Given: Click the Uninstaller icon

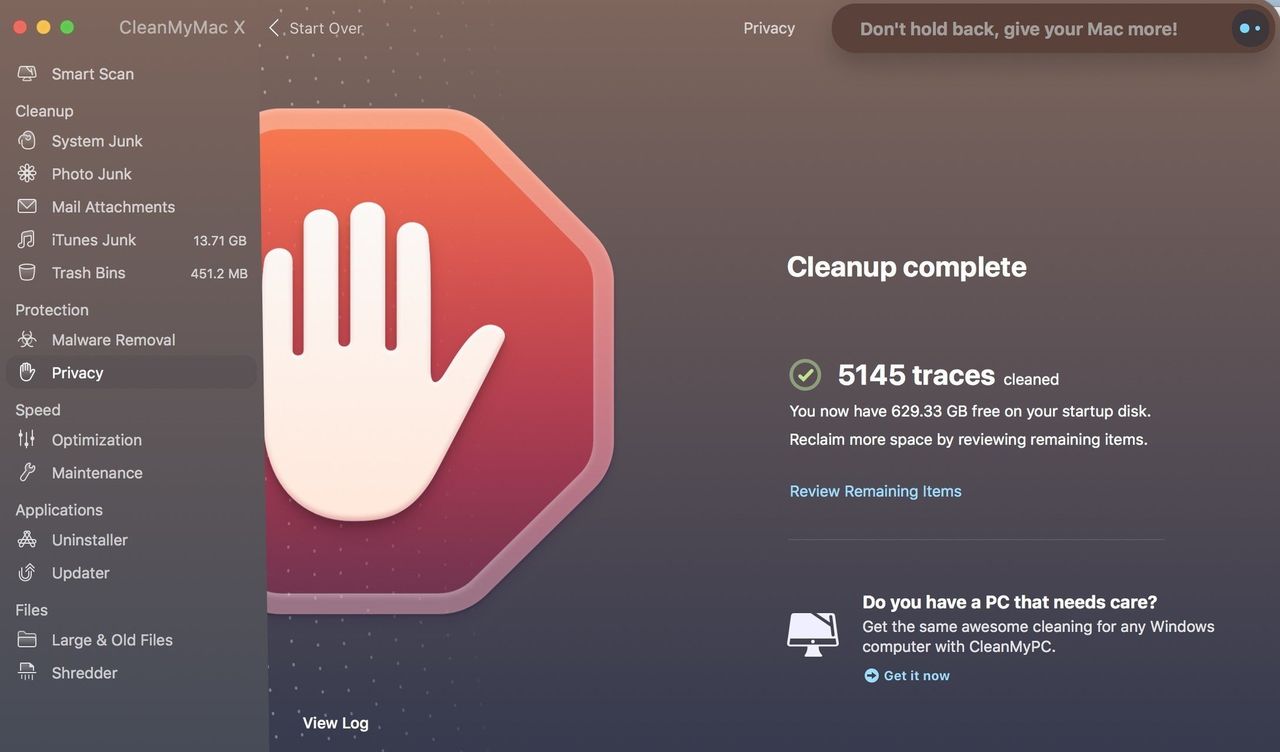Looking at the screenshot, I should point(27,540).
